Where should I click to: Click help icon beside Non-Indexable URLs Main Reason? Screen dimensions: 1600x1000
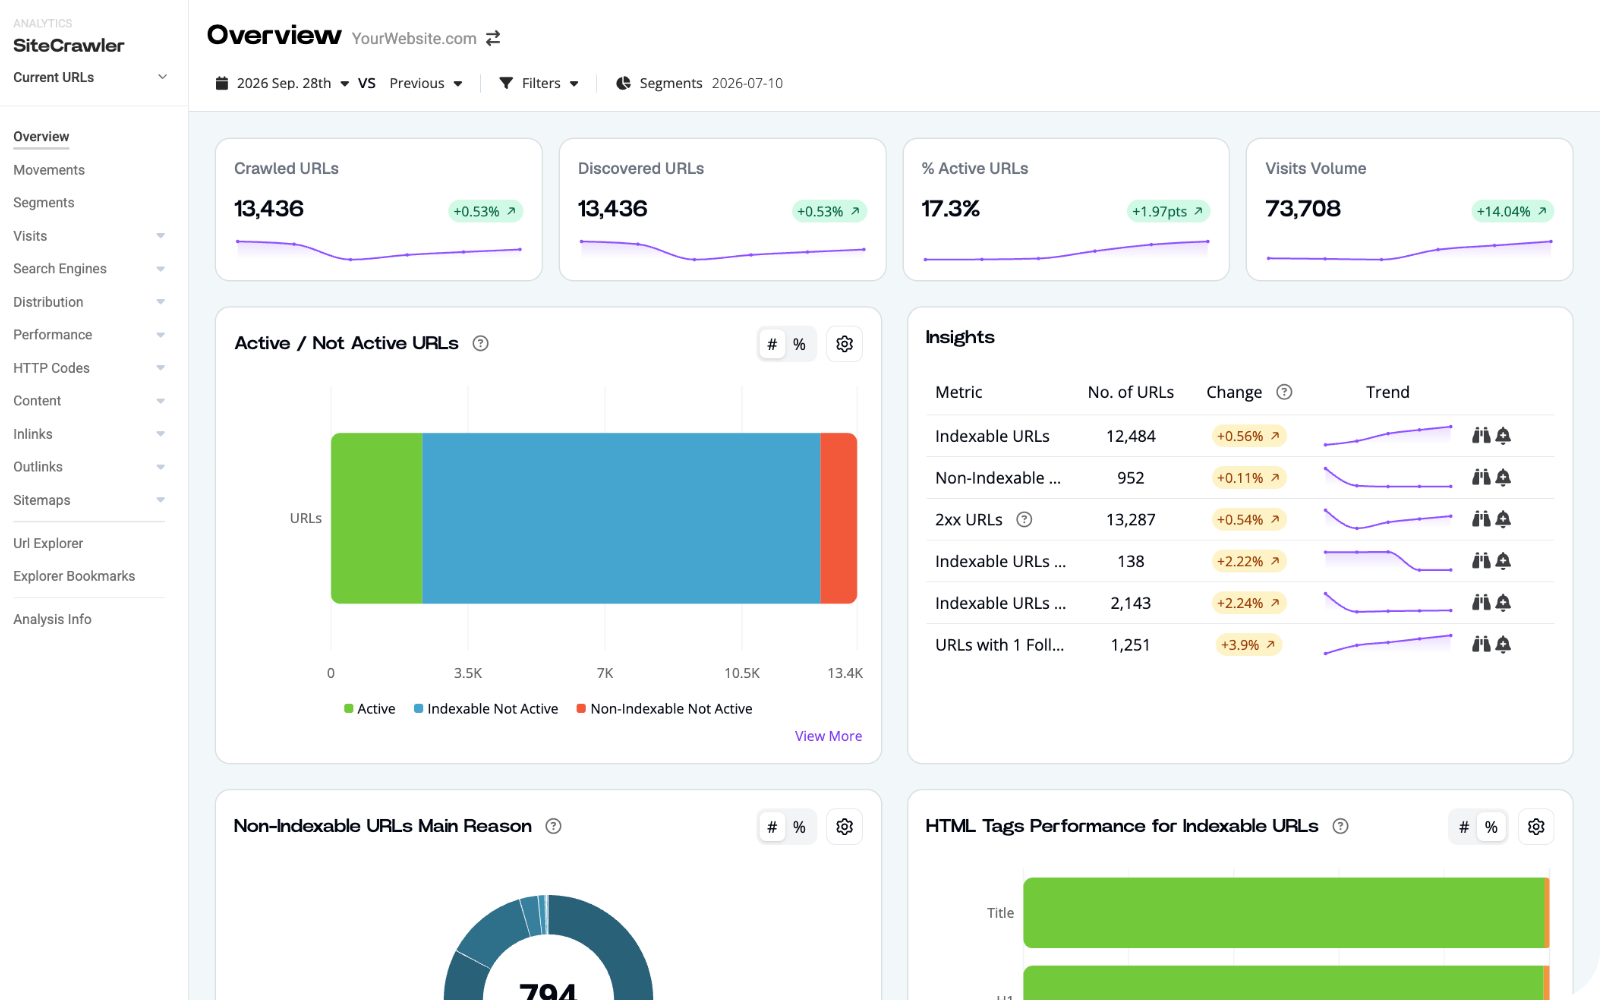(554, 826)
